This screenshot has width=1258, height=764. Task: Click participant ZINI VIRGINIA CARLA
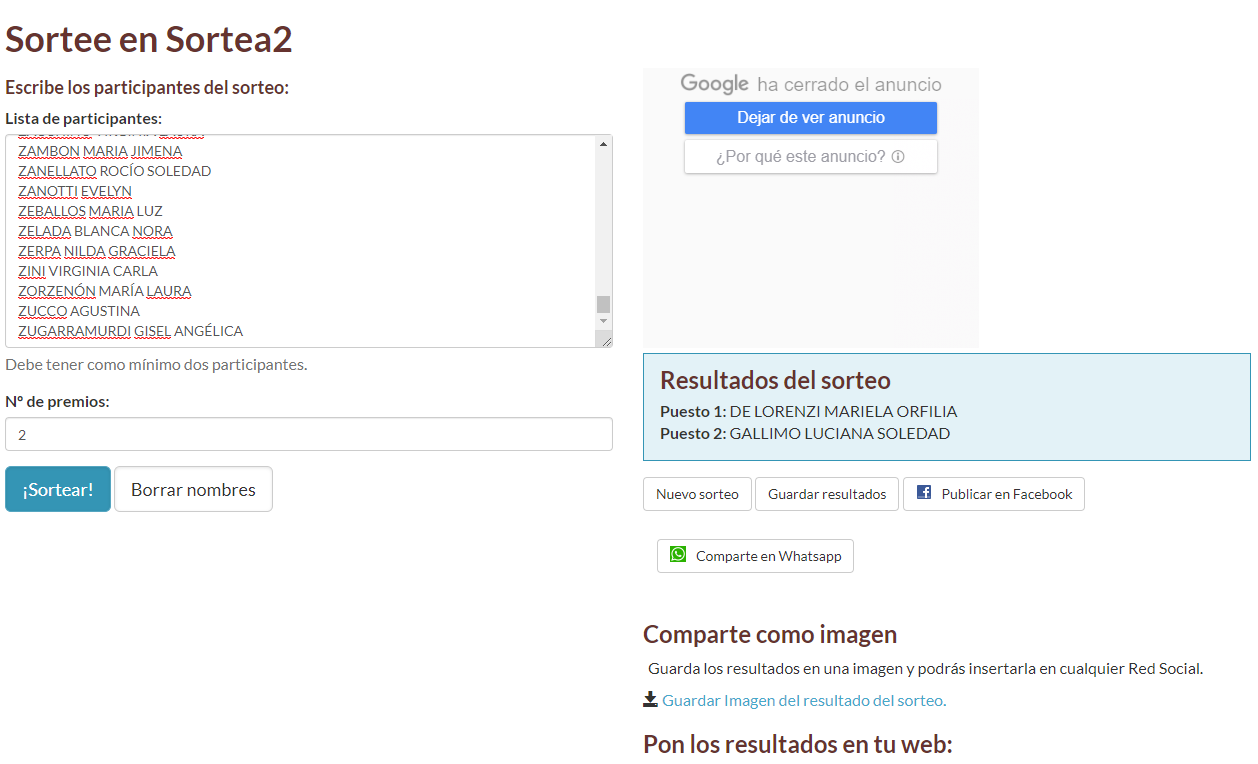[x=88, y=271]
